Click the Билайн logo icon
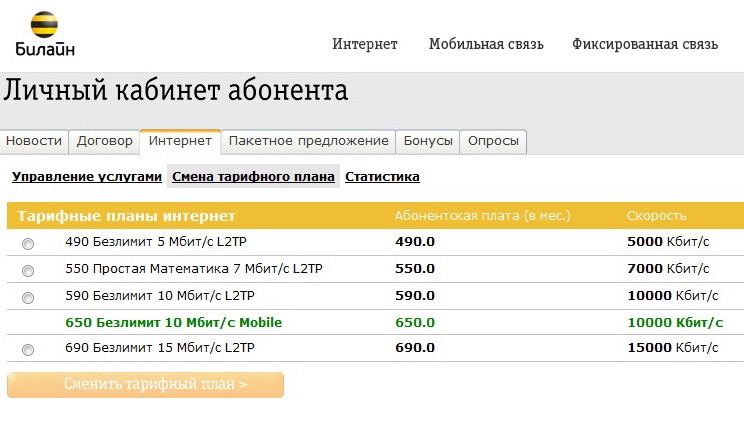 pos(45,25)
